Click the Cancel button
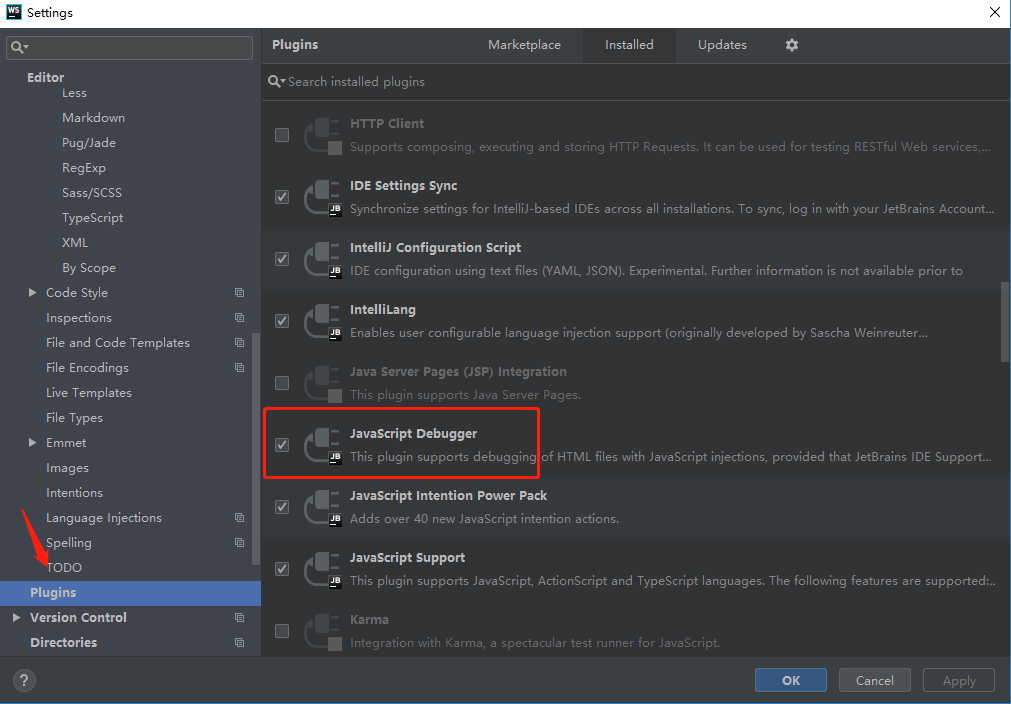 point(874,680)
